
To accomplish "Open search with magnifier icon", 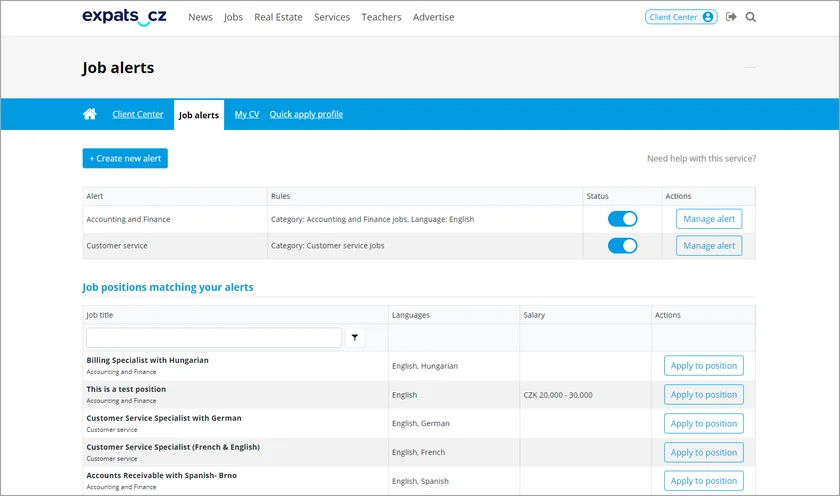I will click(x=751, y=17).
